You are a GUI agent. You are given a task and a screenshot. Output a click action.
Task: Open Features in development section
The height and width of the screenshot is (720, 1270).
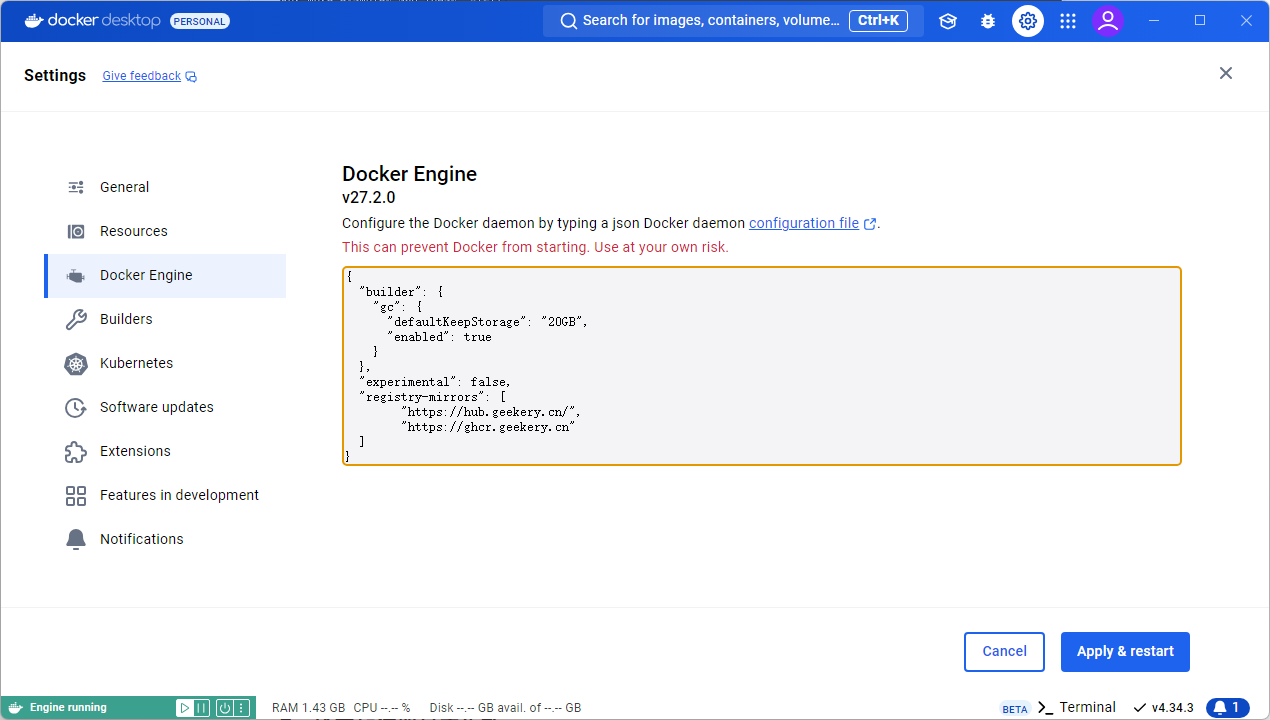pyautogui.click(x=179, y=495)
